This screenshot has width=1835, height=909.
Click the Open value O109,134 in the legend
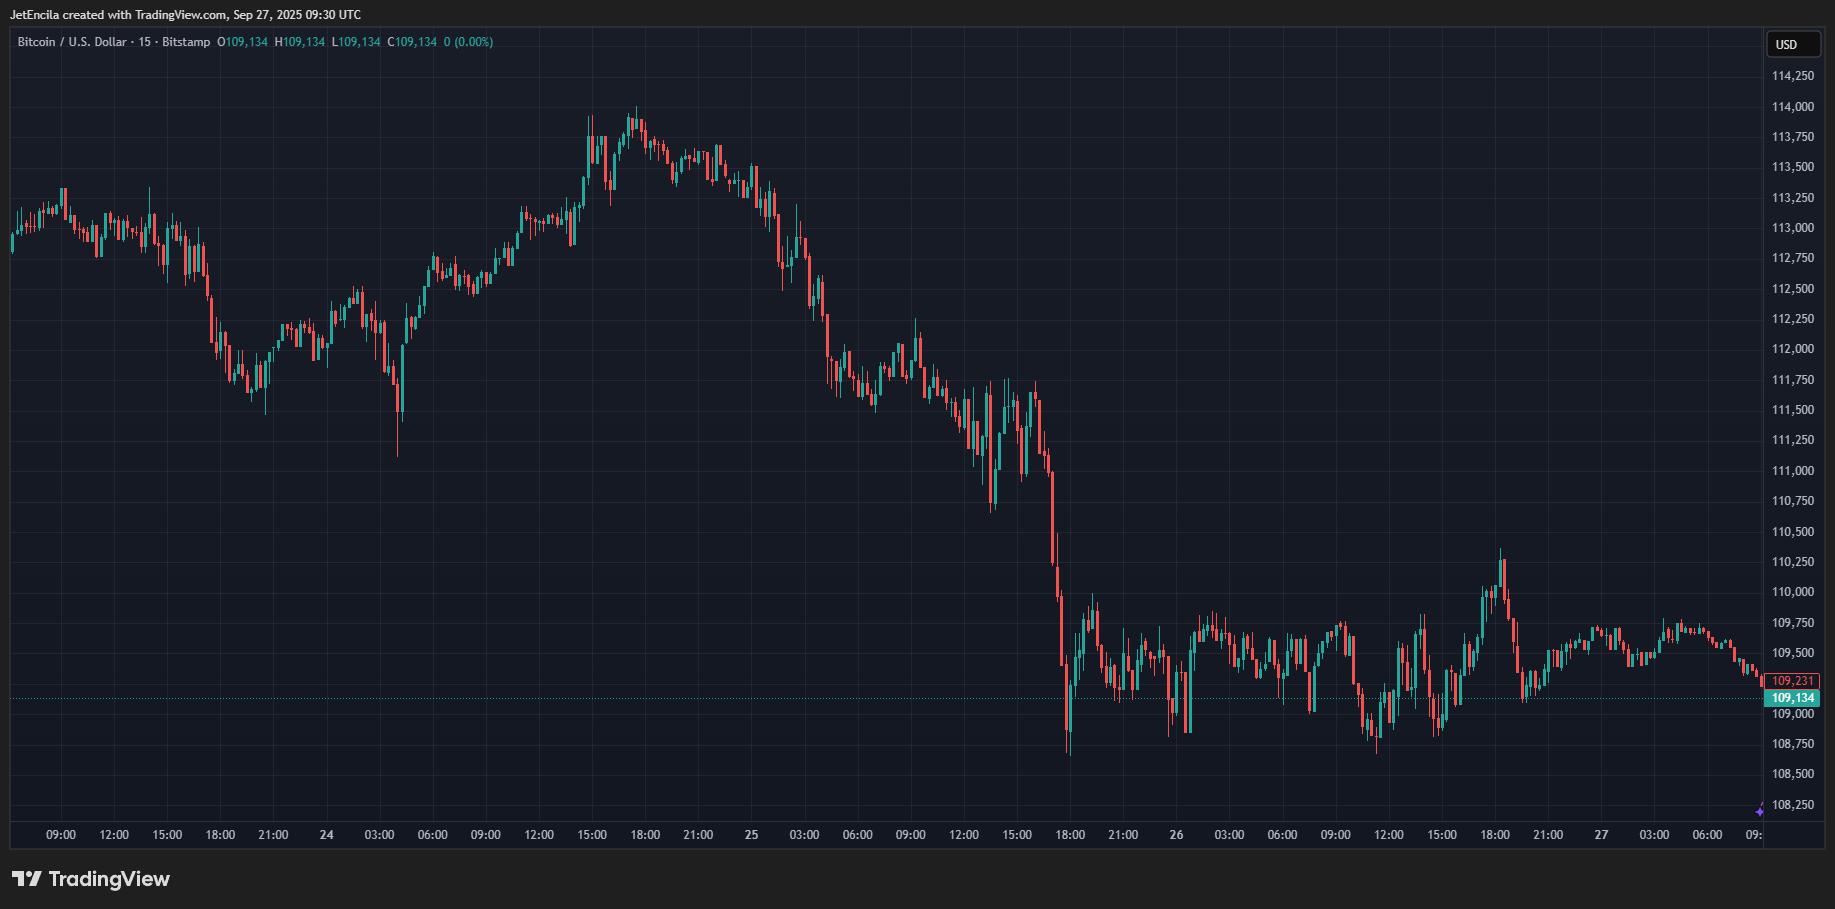[x=243, y=42]
